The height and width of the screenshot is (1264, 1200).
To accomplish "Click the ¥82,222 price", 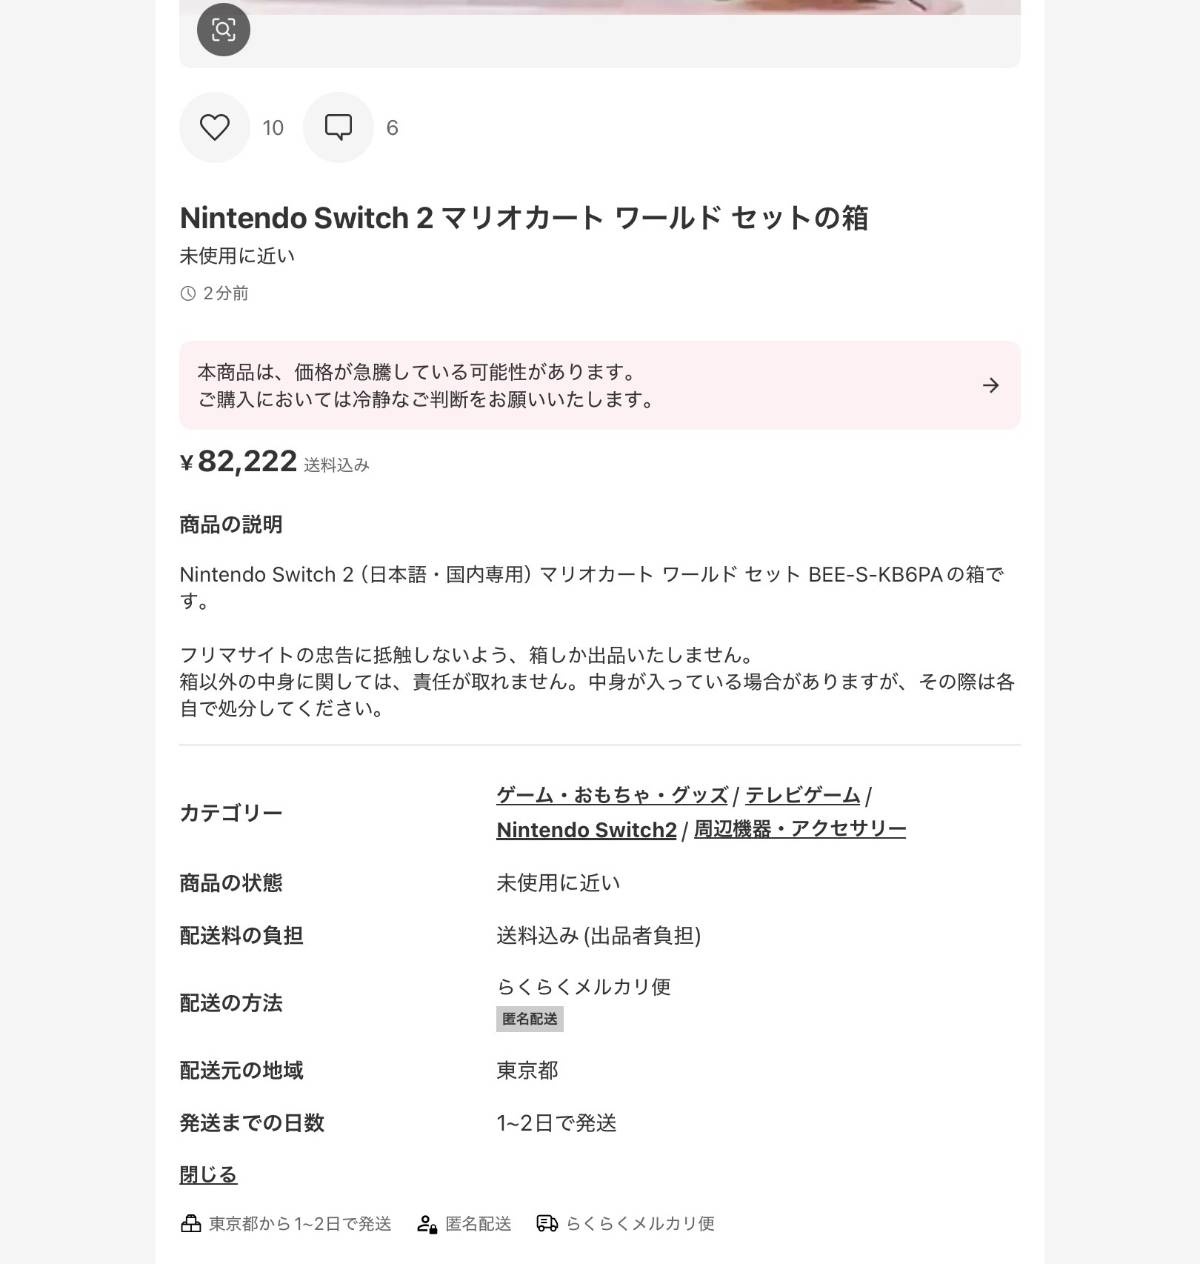I will (x=238, y=461).
